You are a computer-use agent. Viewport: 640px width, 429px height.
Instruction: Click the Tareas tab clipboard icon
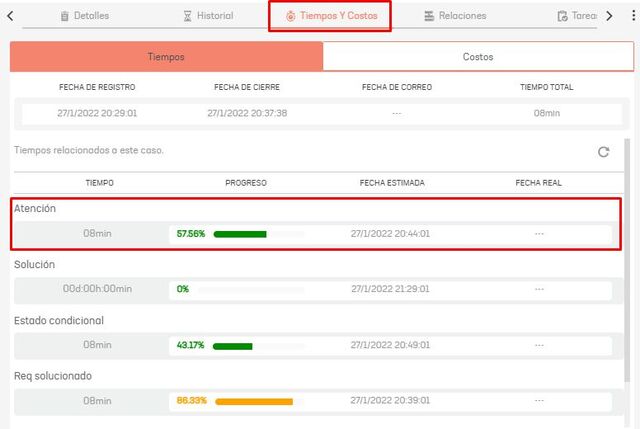coord(563,16)
